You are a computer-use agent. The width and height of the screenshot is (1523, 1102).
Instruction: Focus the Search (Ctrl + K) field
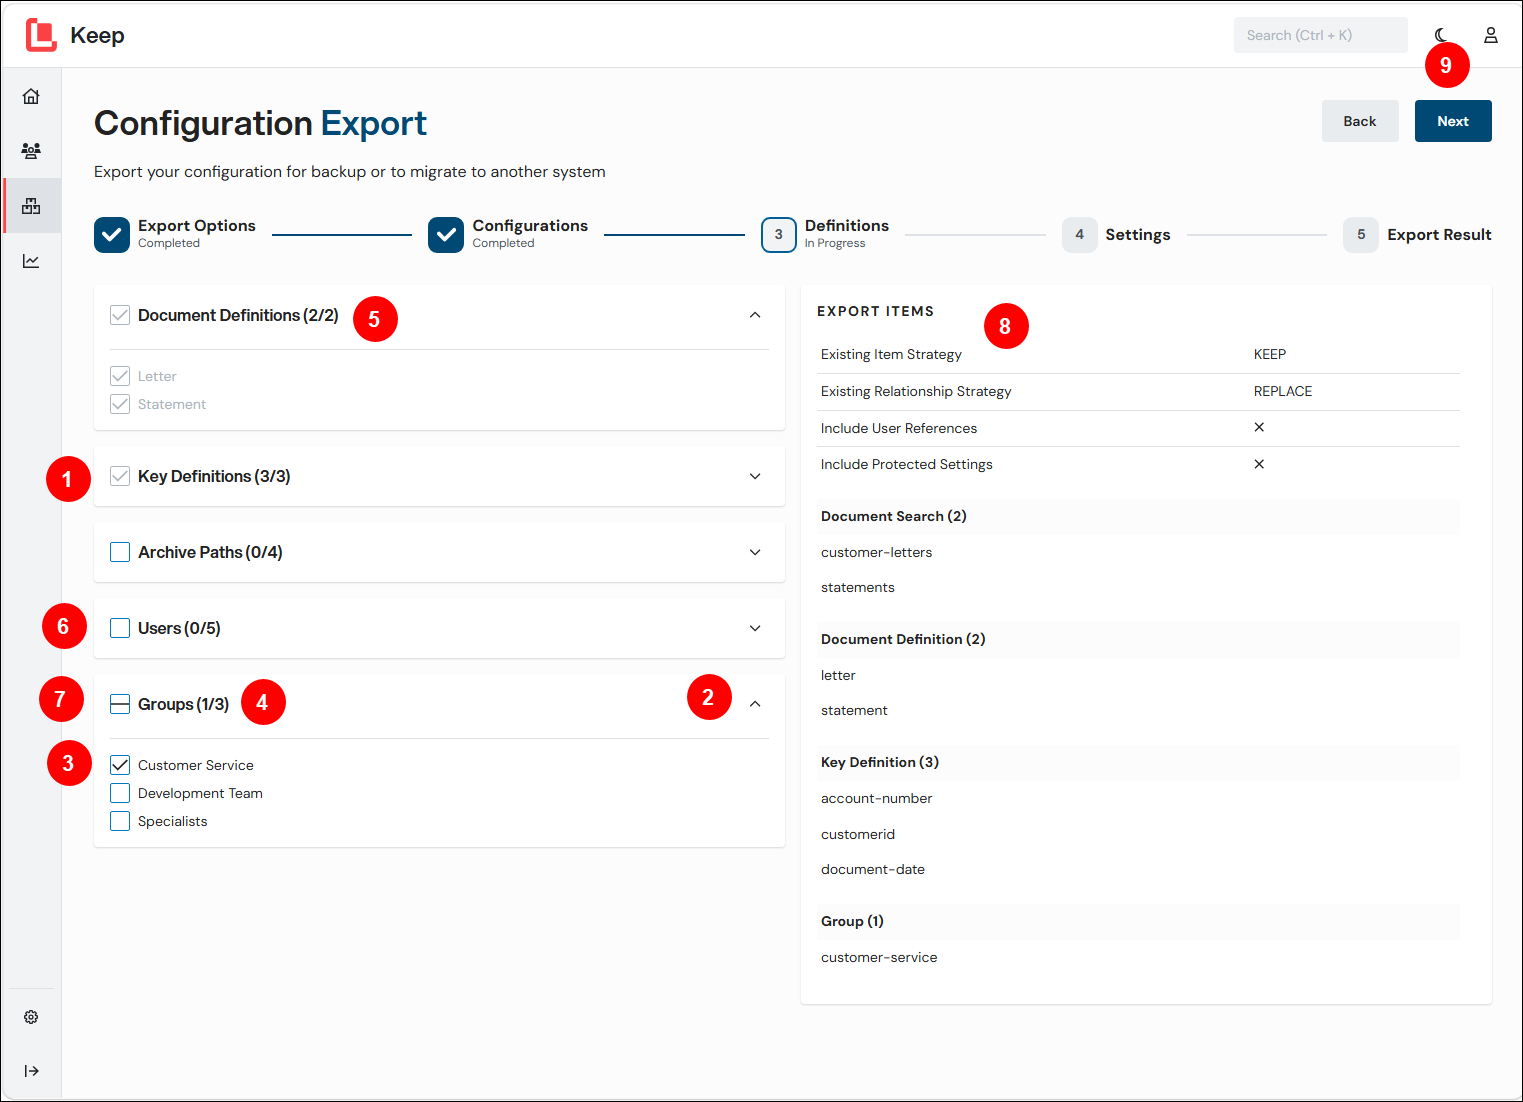point(1320,35)
